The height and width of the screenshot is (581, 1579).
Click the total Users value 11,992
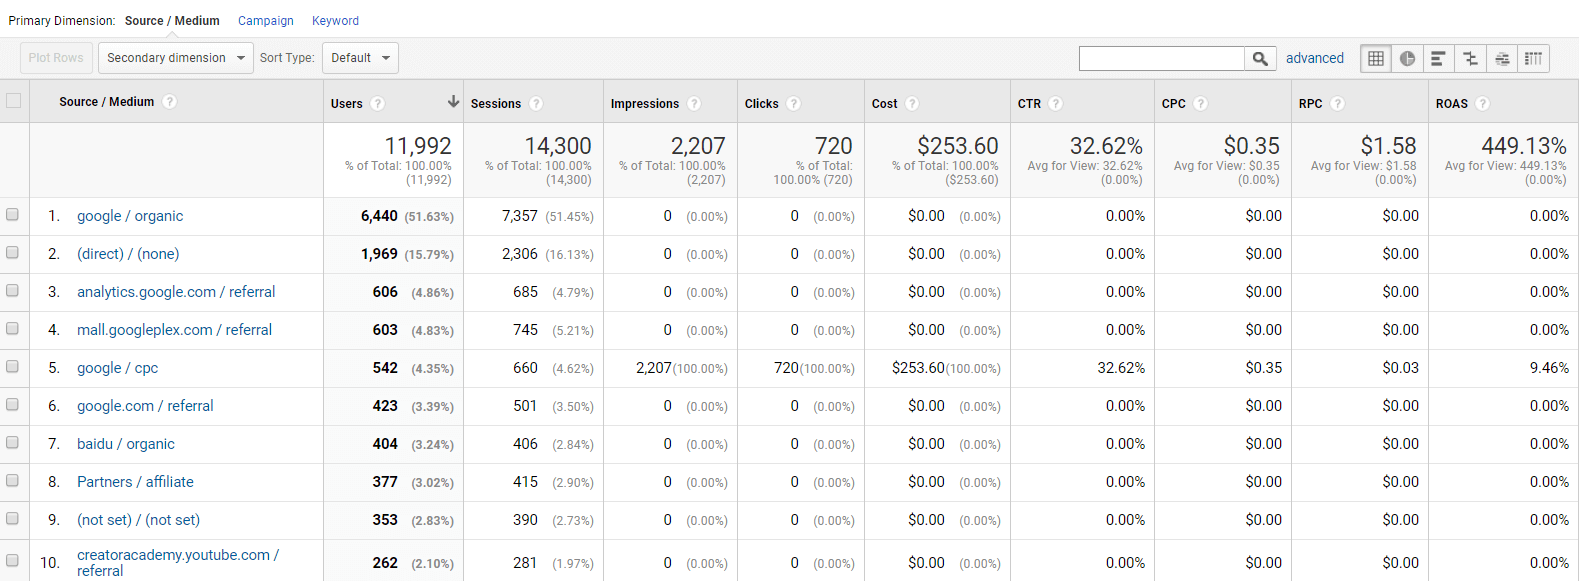[x=418, y=146]
